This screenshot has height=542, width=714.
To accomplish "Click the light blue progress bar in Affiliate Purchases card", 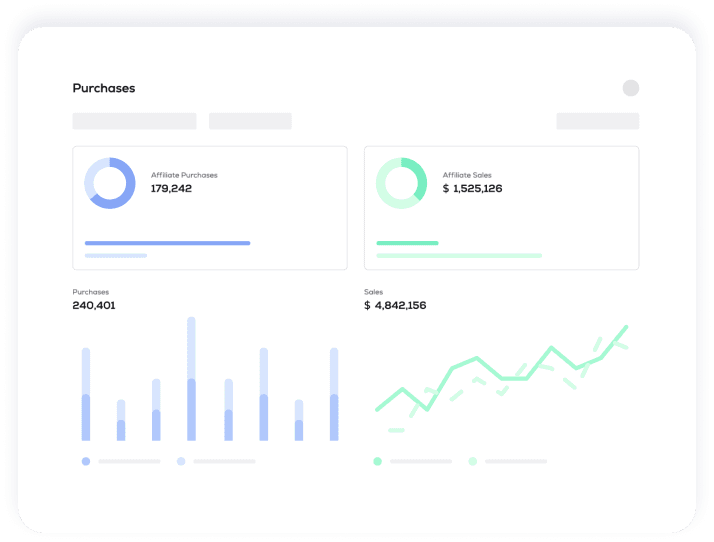I will pos(116,256).
